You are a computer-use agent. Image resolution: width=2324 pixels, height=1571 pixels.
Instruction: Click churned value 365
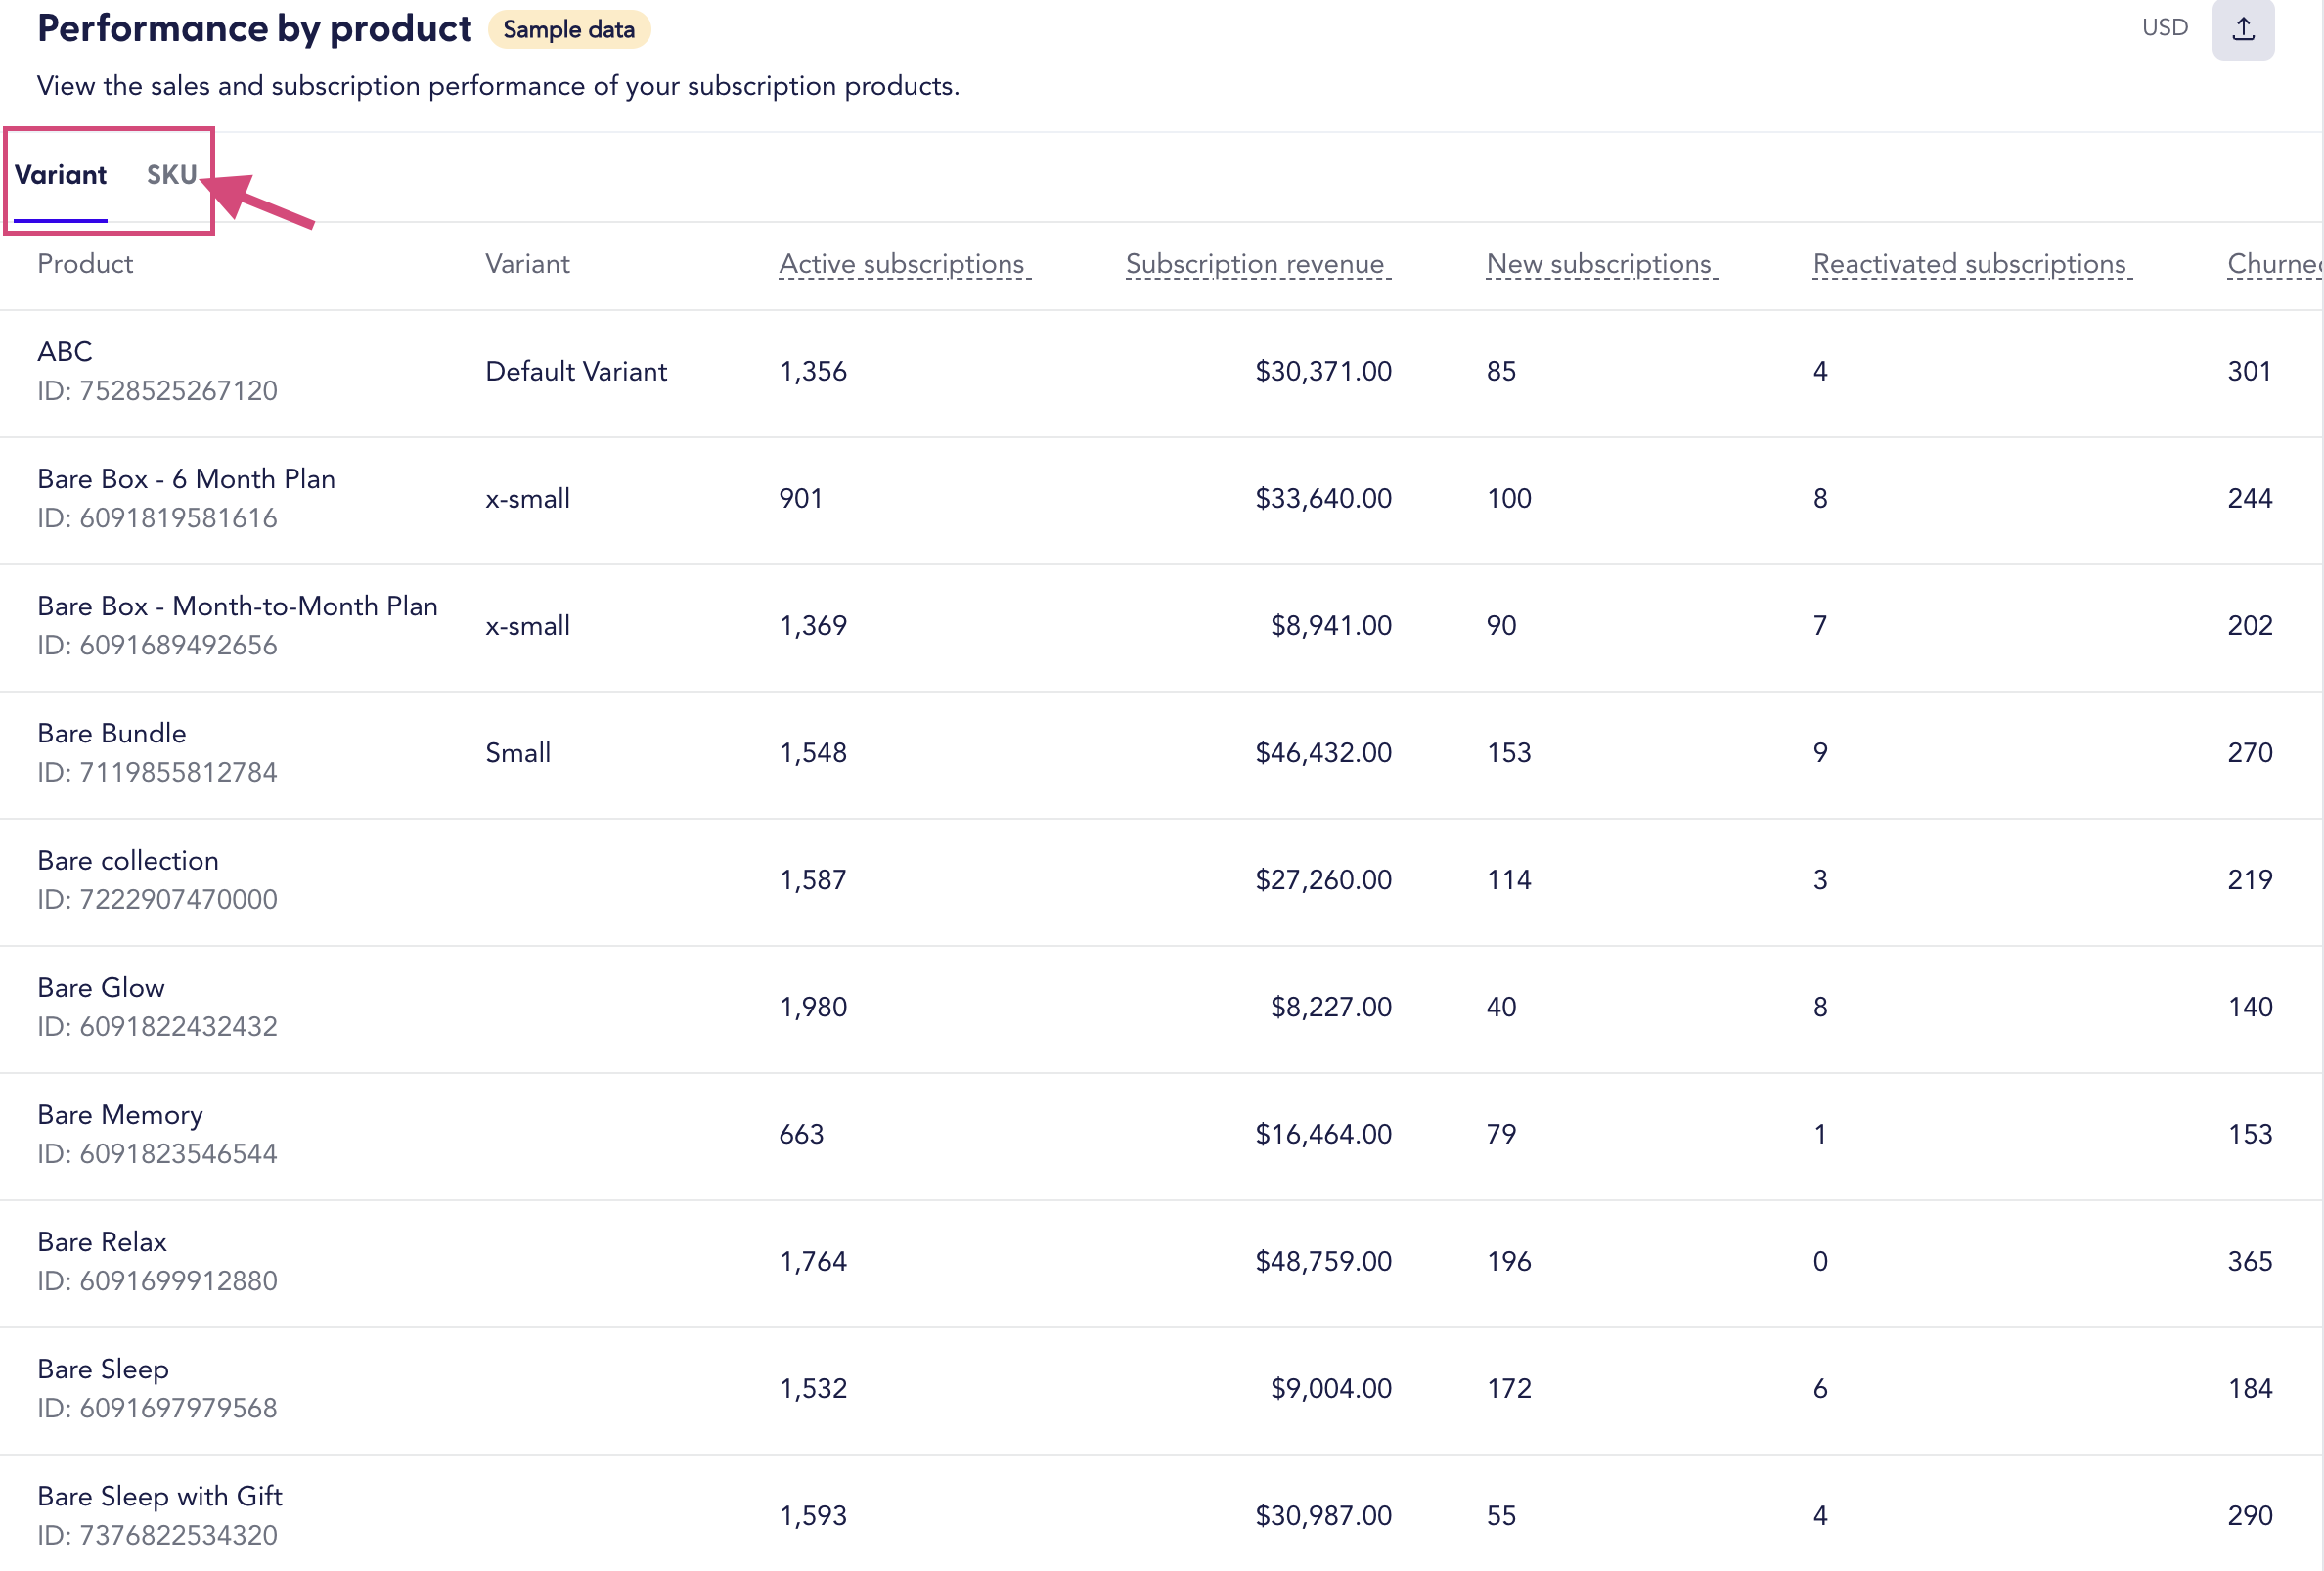coord(2250,1261)
